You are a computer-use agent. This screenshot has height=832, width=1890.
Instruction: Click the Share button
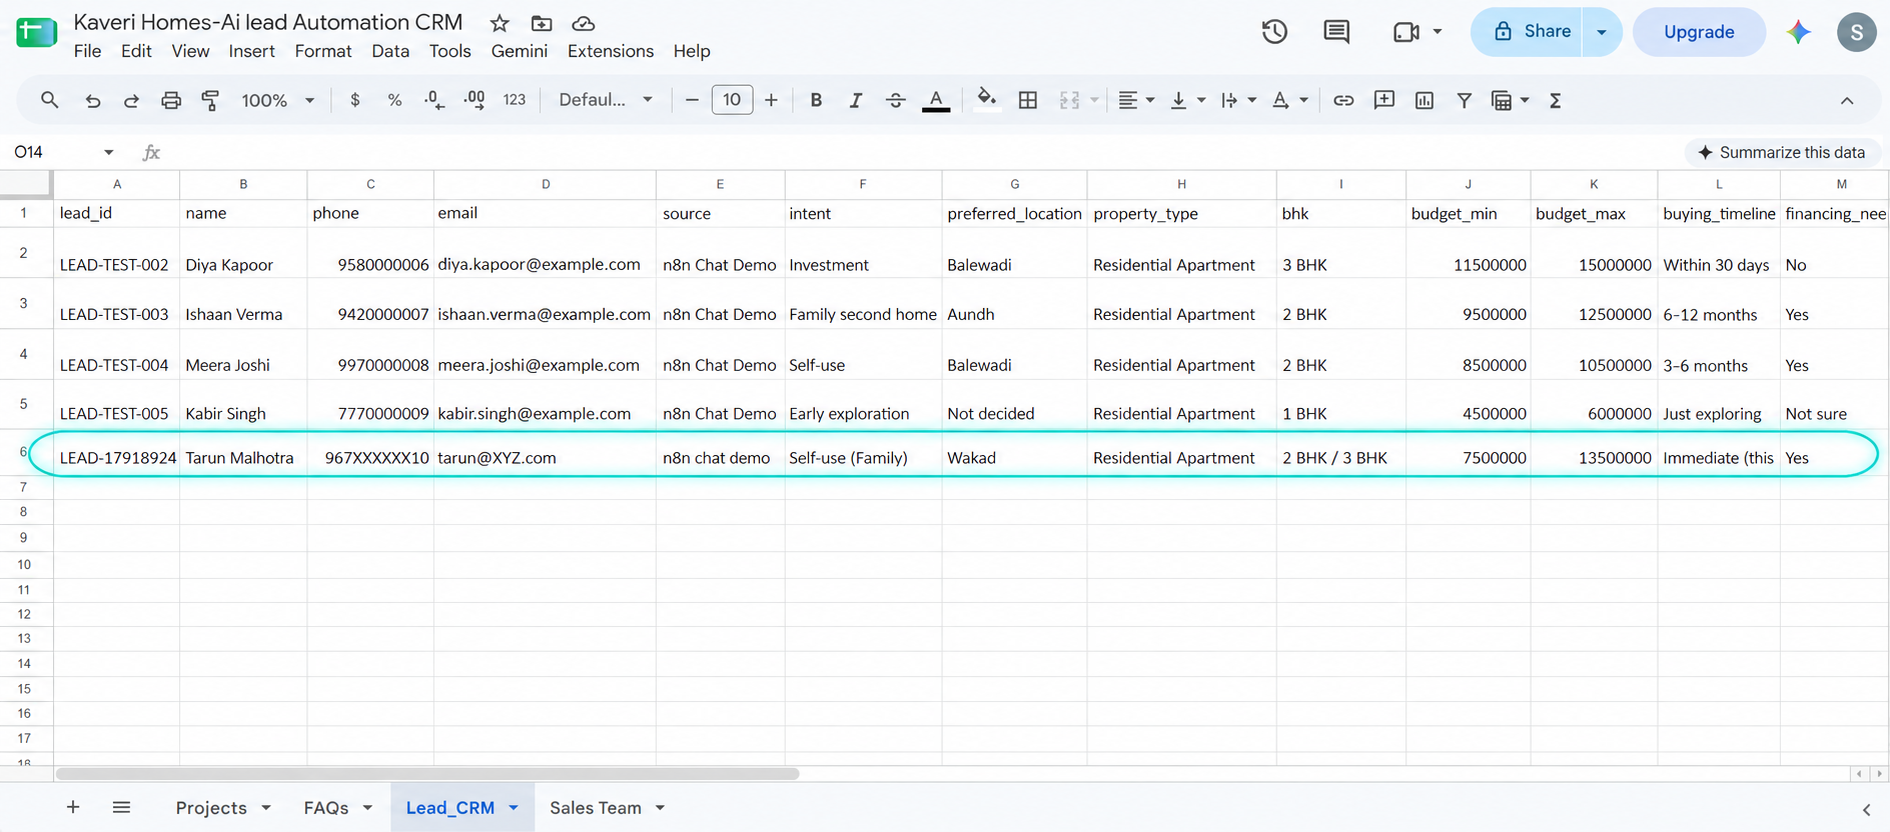click(1528, 32)
